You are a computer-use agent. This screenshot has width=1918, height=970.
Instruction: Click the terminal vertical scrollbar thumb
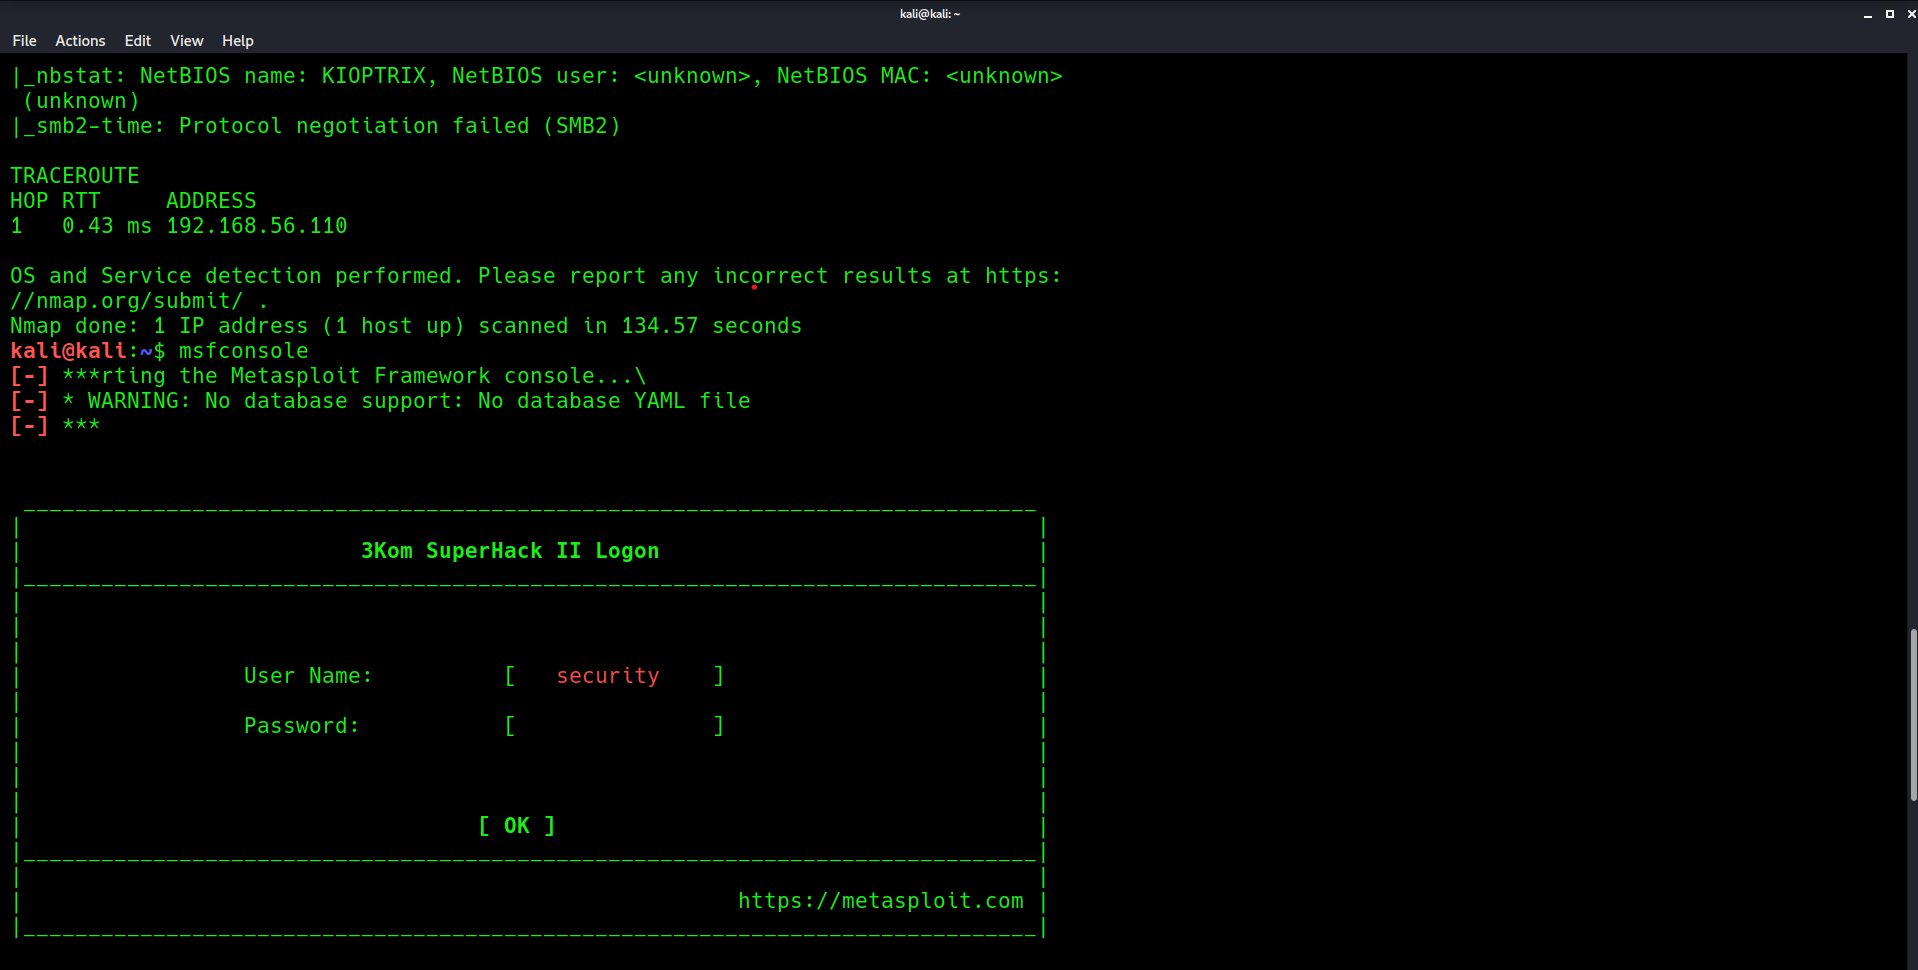tap(1913, 715)
